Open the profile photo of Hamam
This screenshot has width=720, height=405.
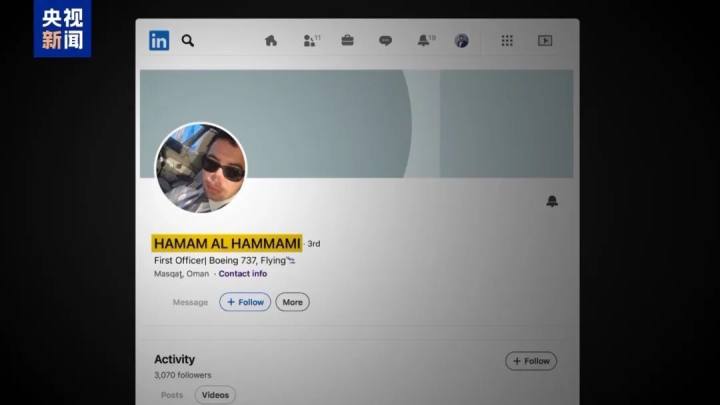click(201, 168)
